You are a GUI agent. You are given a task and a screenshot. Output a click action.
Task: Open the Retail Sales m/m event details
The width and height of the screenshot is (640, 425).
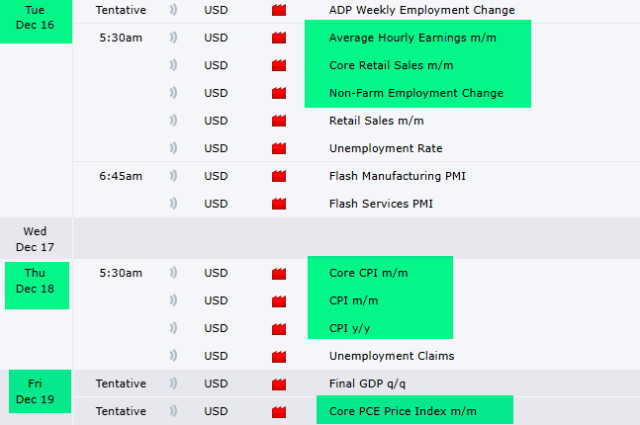[x=376, y=122]
